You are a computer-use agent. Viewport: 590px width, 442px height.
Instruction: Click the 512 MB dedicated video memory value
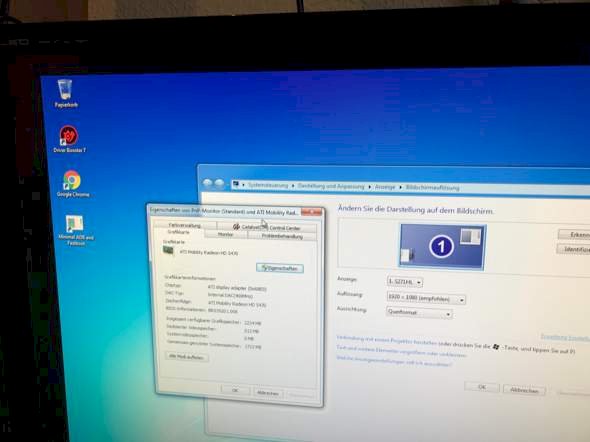[x=251, y=331]
